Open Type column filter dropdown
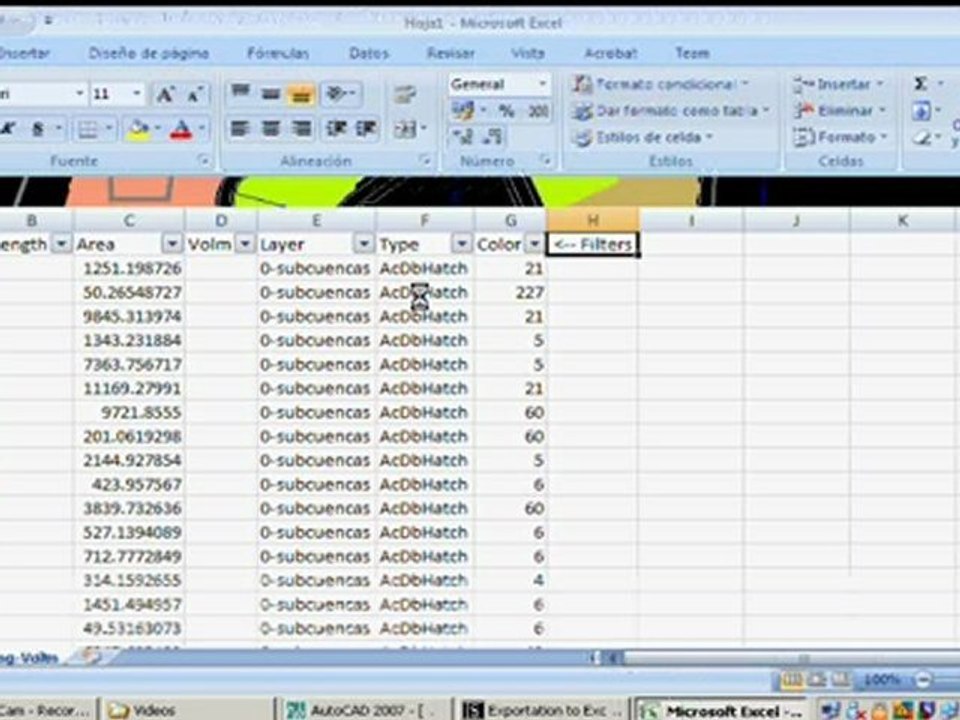Image resolution: width=960 pixels, height=720 pixels. [461, 244]
